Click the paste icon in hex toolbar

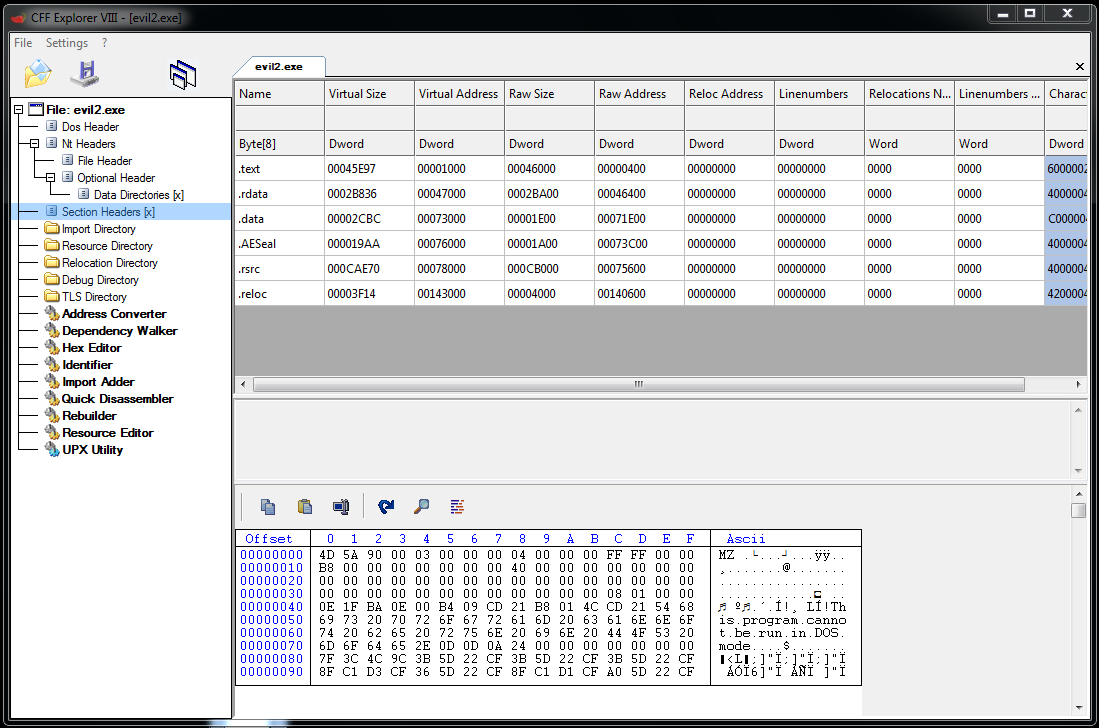tap(305, 507)
